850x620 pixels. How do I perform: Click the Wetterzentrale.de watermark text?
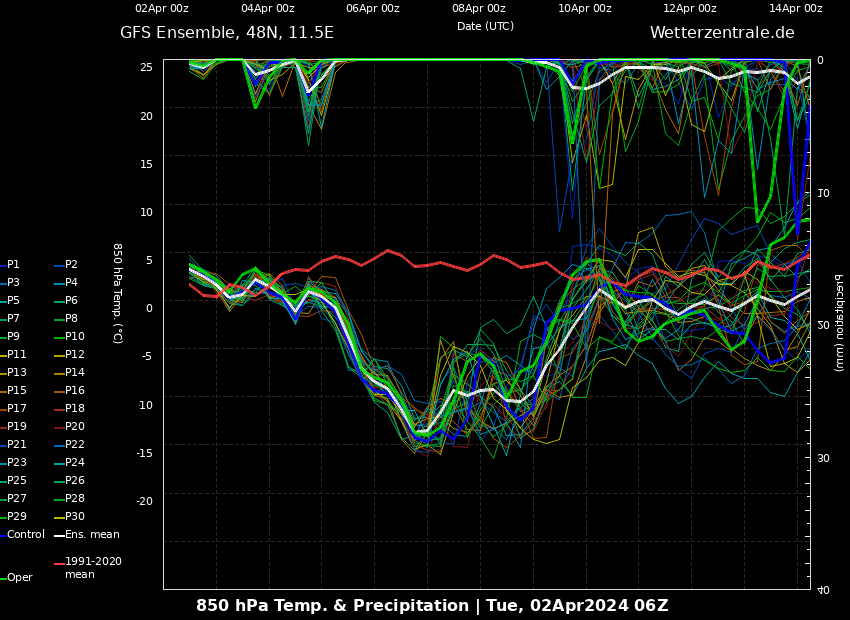click(721, 33)
